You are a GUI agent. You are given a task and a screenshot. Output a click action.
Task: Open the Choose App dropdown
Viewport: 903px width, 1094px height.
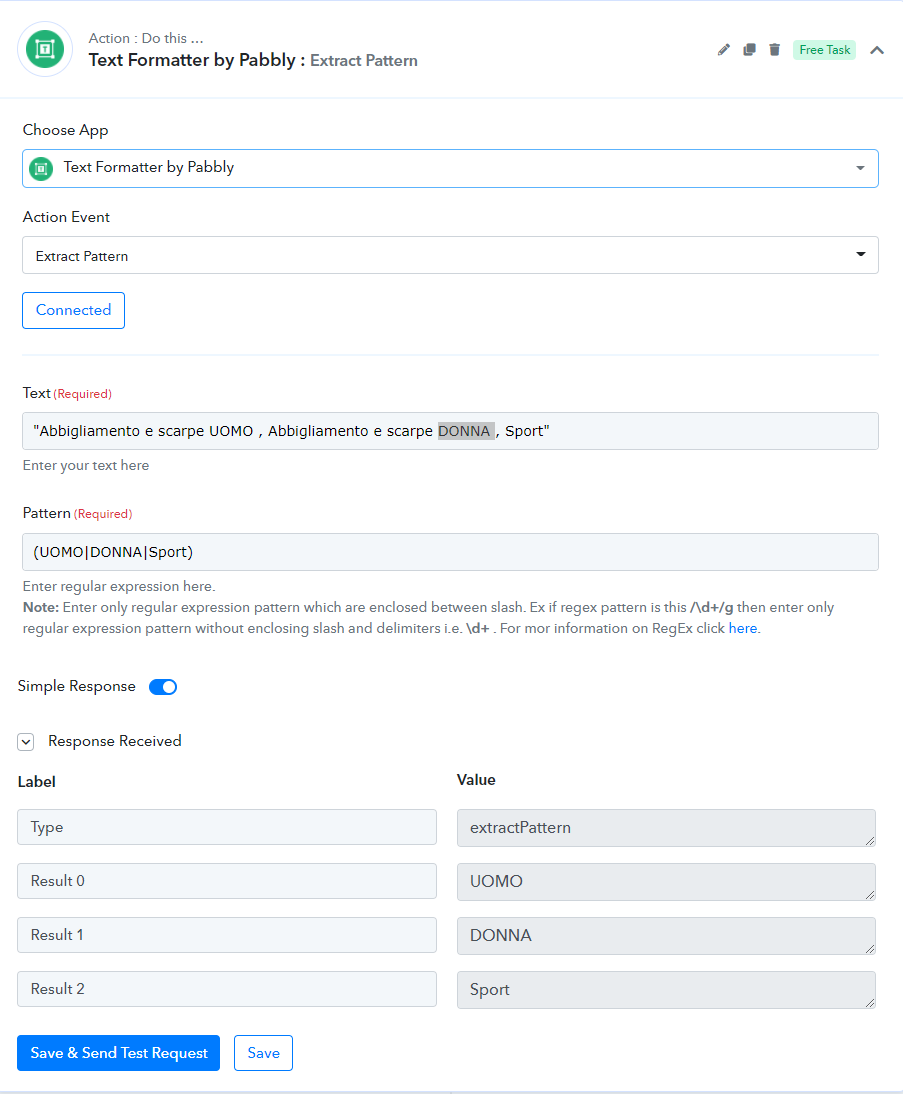(450, 168)
